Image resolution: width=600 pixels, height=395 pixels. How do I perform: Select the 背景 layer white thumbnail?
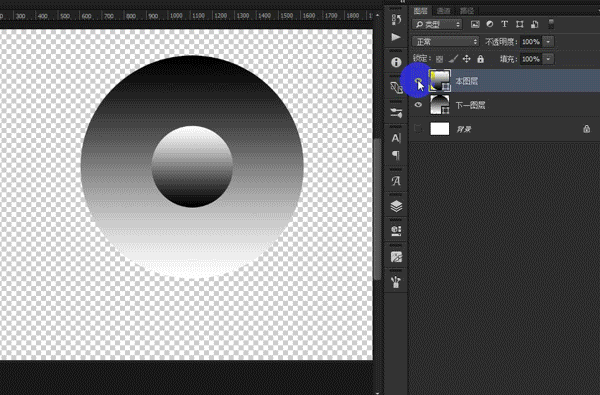[440, 129]
